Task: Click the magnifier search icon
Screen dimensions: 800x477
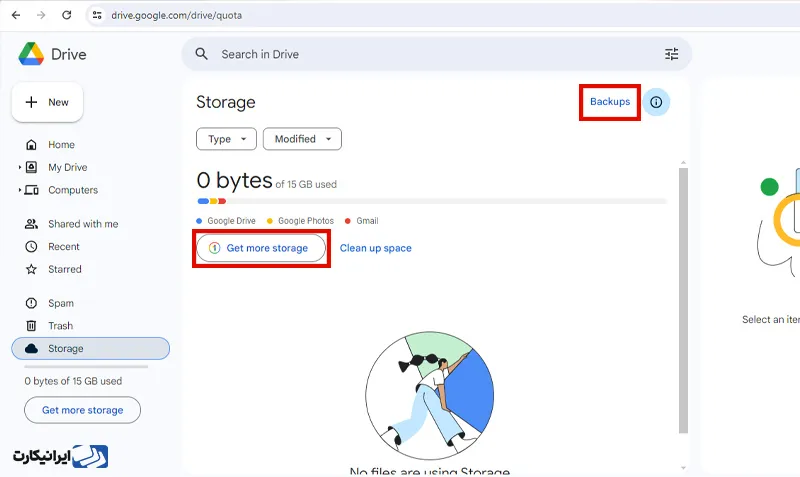Action: (x=202, y=54)
